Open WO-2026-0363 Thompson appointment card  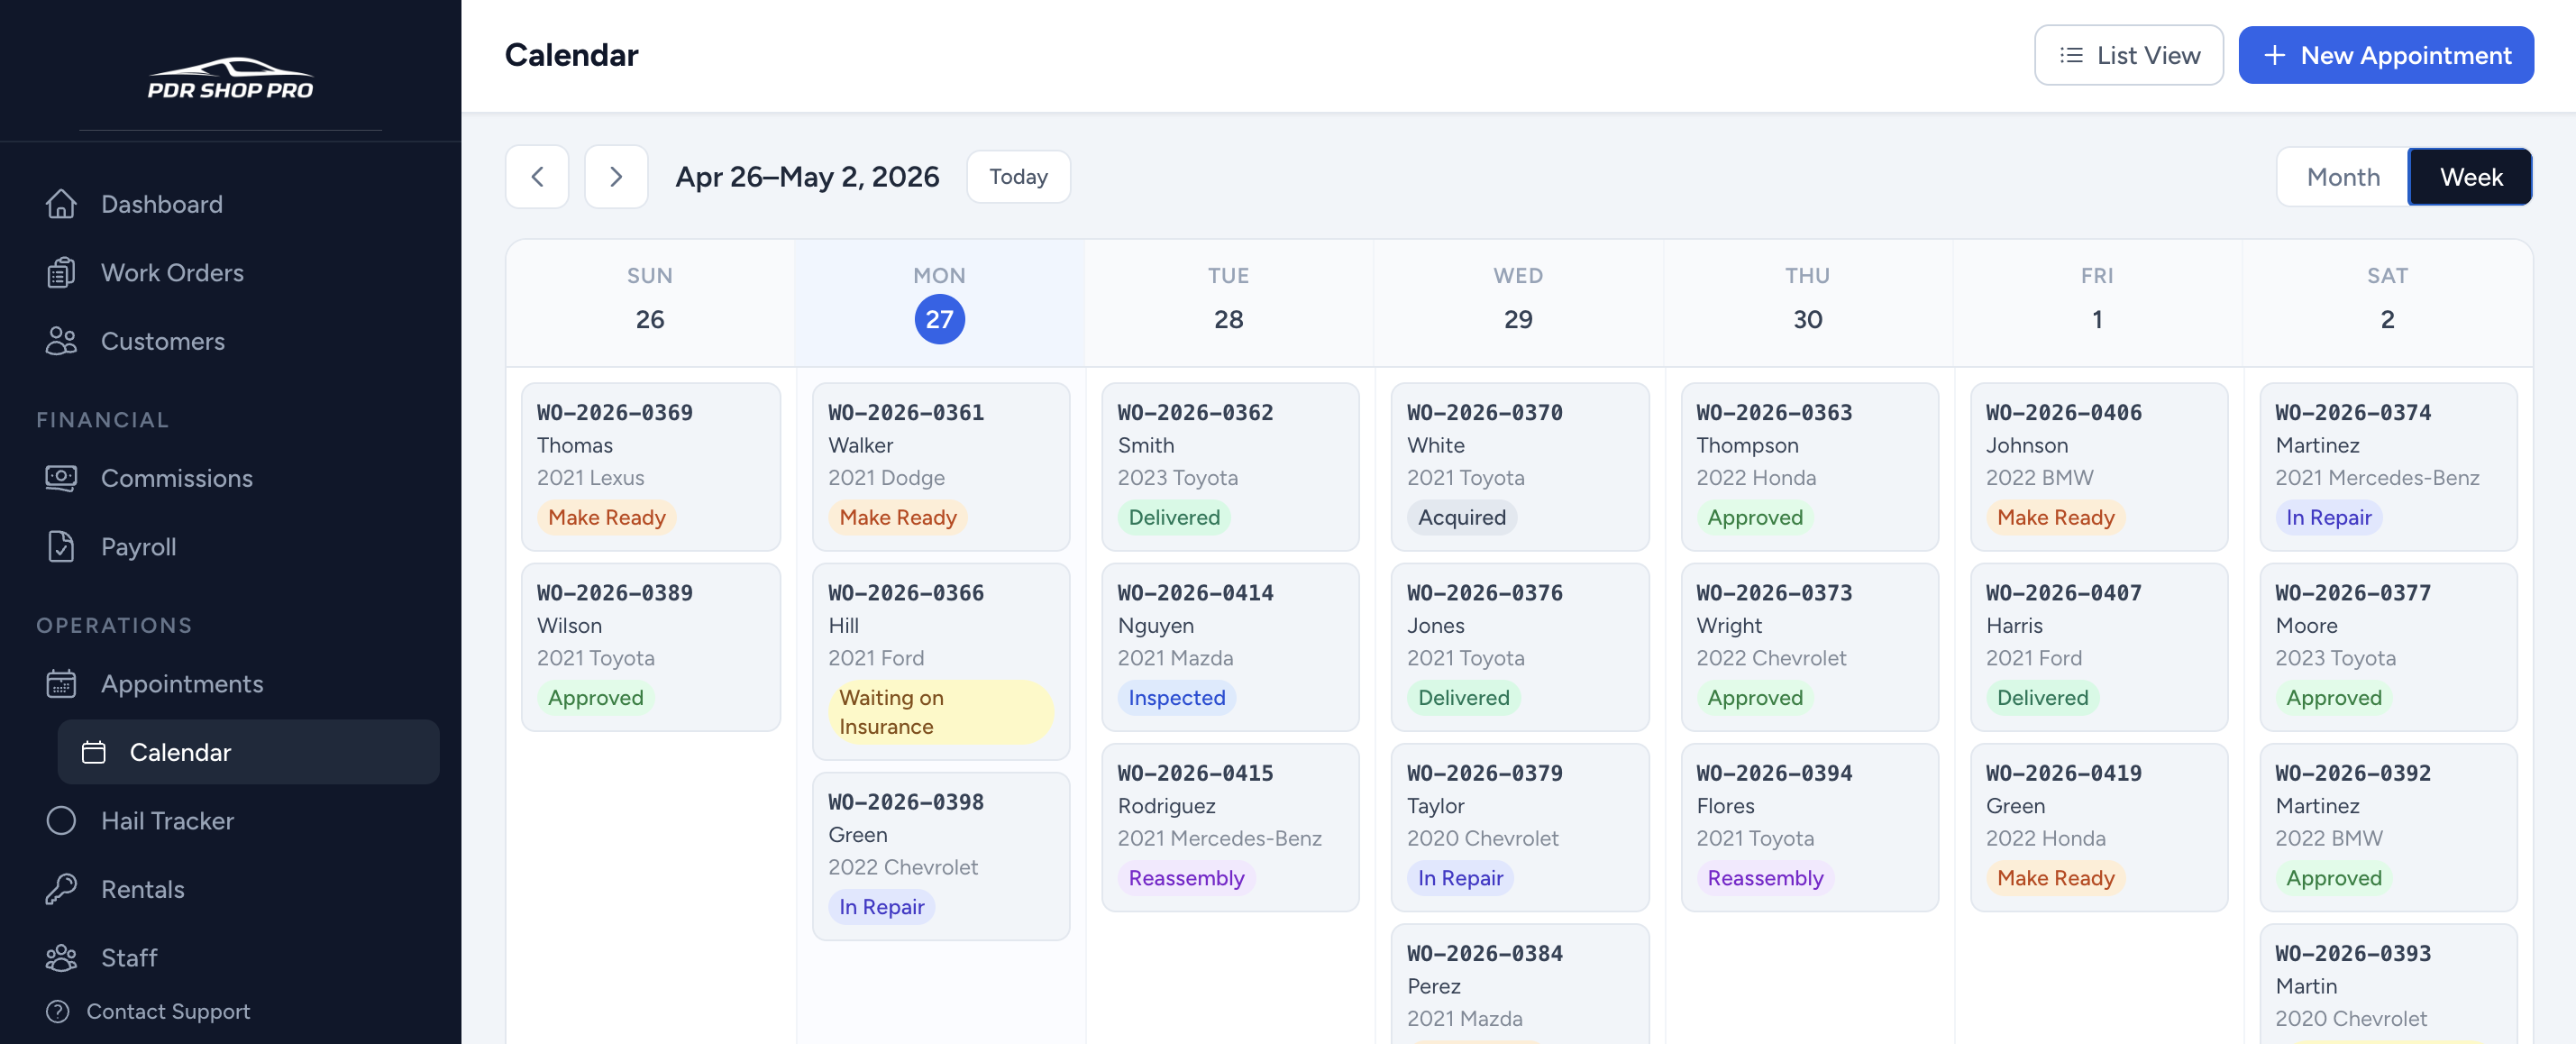coord(1810,466)
